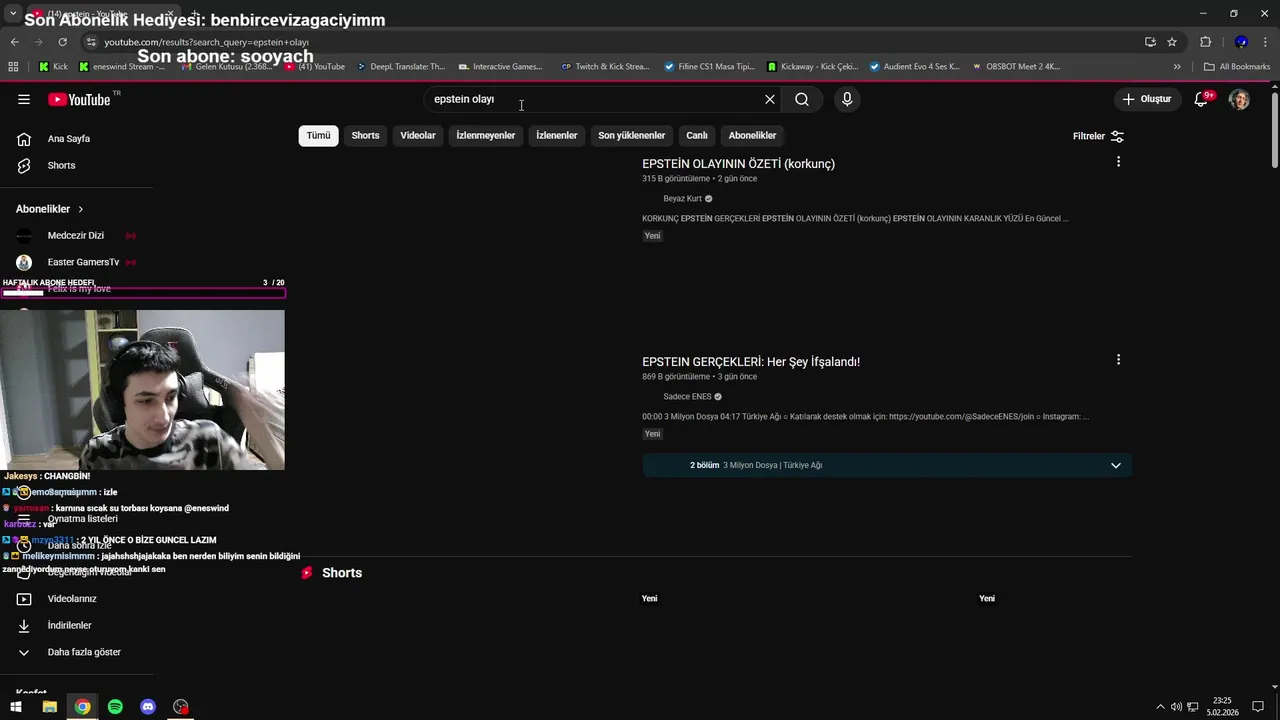Image resolution: width=1280 pixels, height=720 pixels.
Task: Click the Shorts shelf heading icon
Action: (307, 573)
